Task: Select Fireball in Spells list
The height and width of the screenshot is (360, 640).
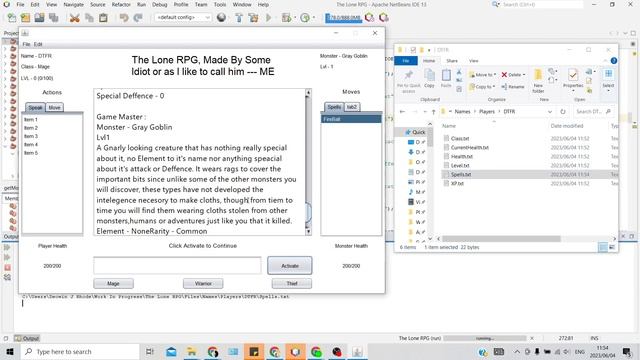Action: (x=351, y=119)
